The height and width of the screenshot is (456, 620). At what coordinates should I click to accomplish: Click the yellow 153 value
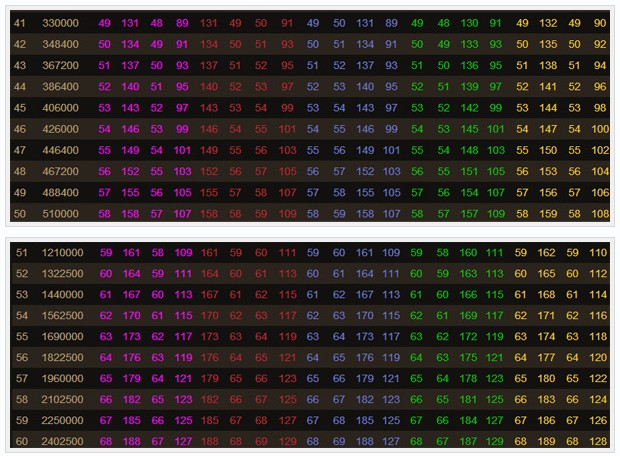pos(548,172)
